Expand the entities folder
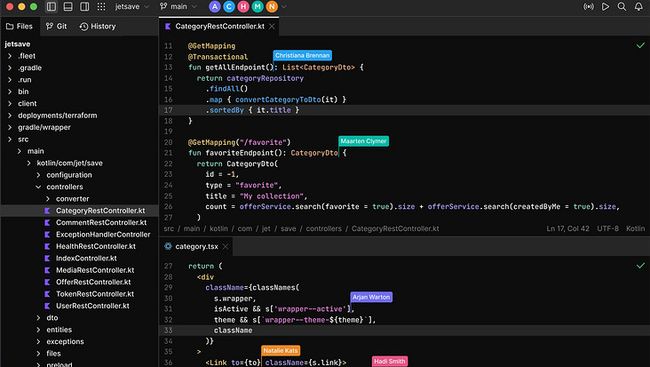The image size is (650, 367). (39, 330)
